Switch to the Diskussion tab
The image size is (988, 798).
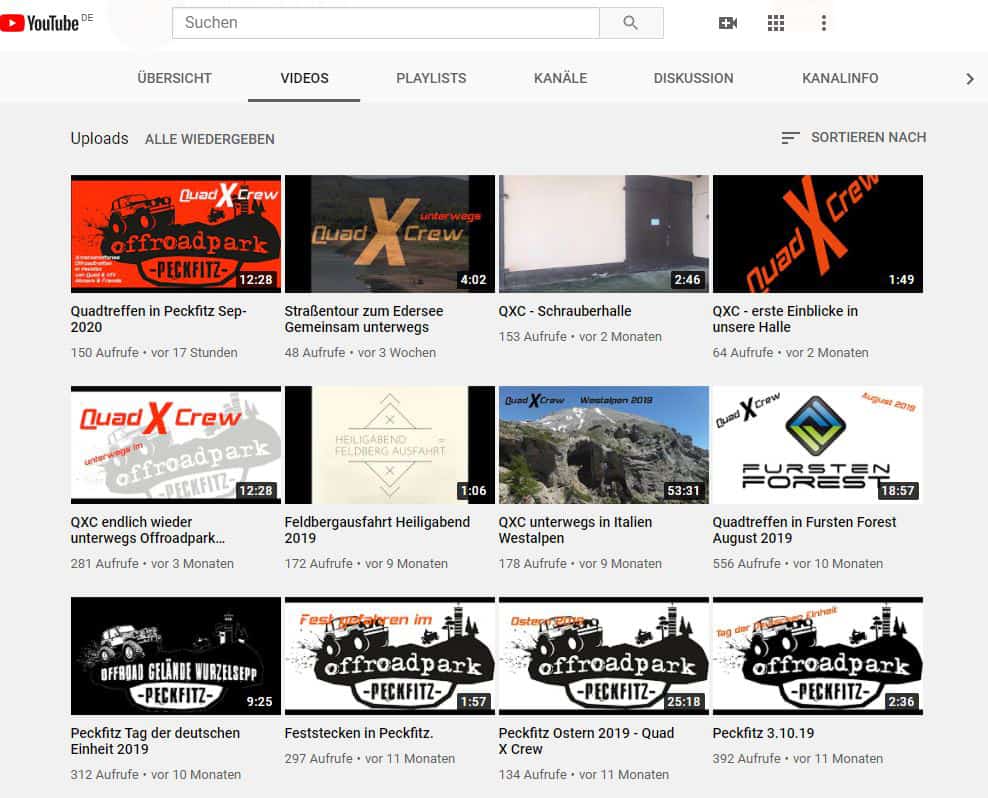[693, 78]
